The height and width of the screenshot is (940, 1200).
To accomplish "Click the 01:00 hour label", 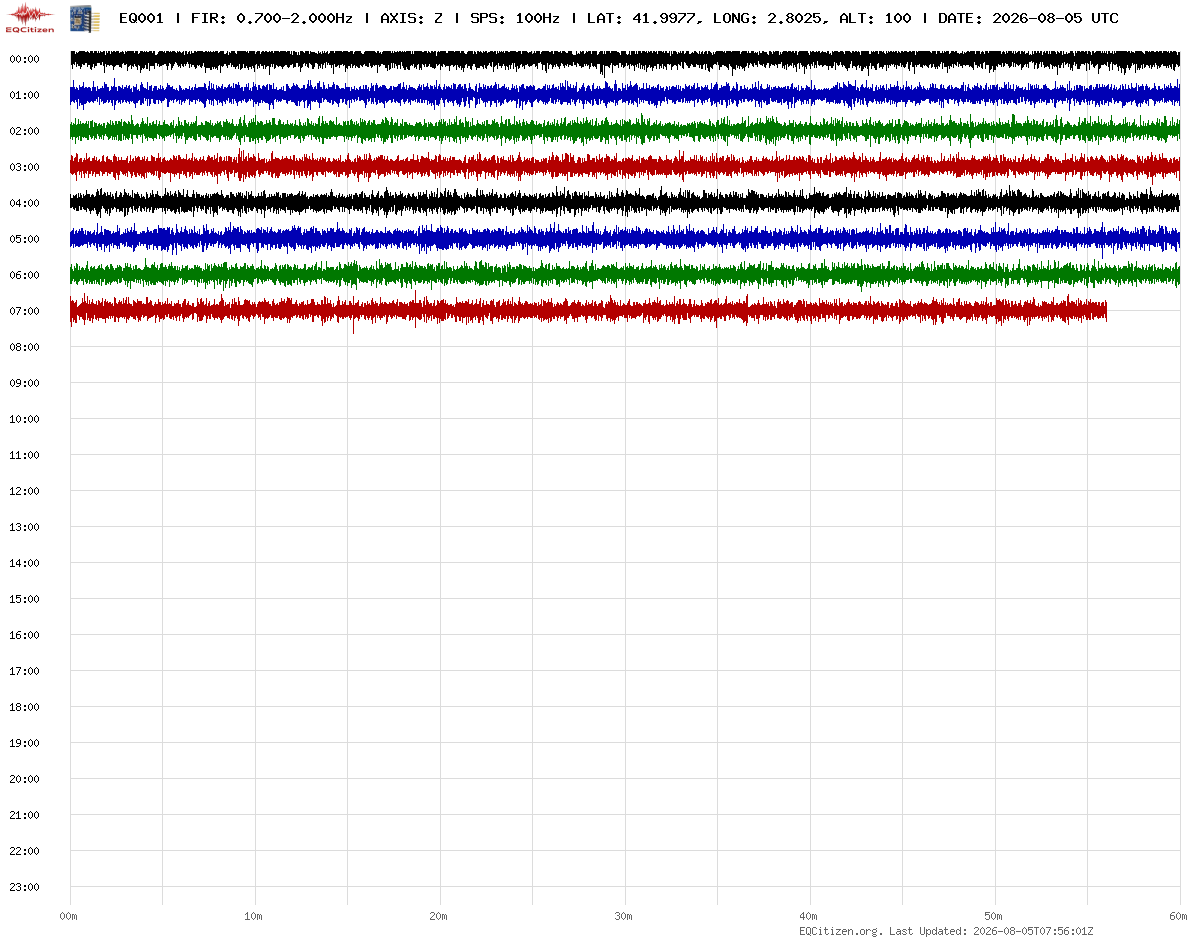I will 24,95.
